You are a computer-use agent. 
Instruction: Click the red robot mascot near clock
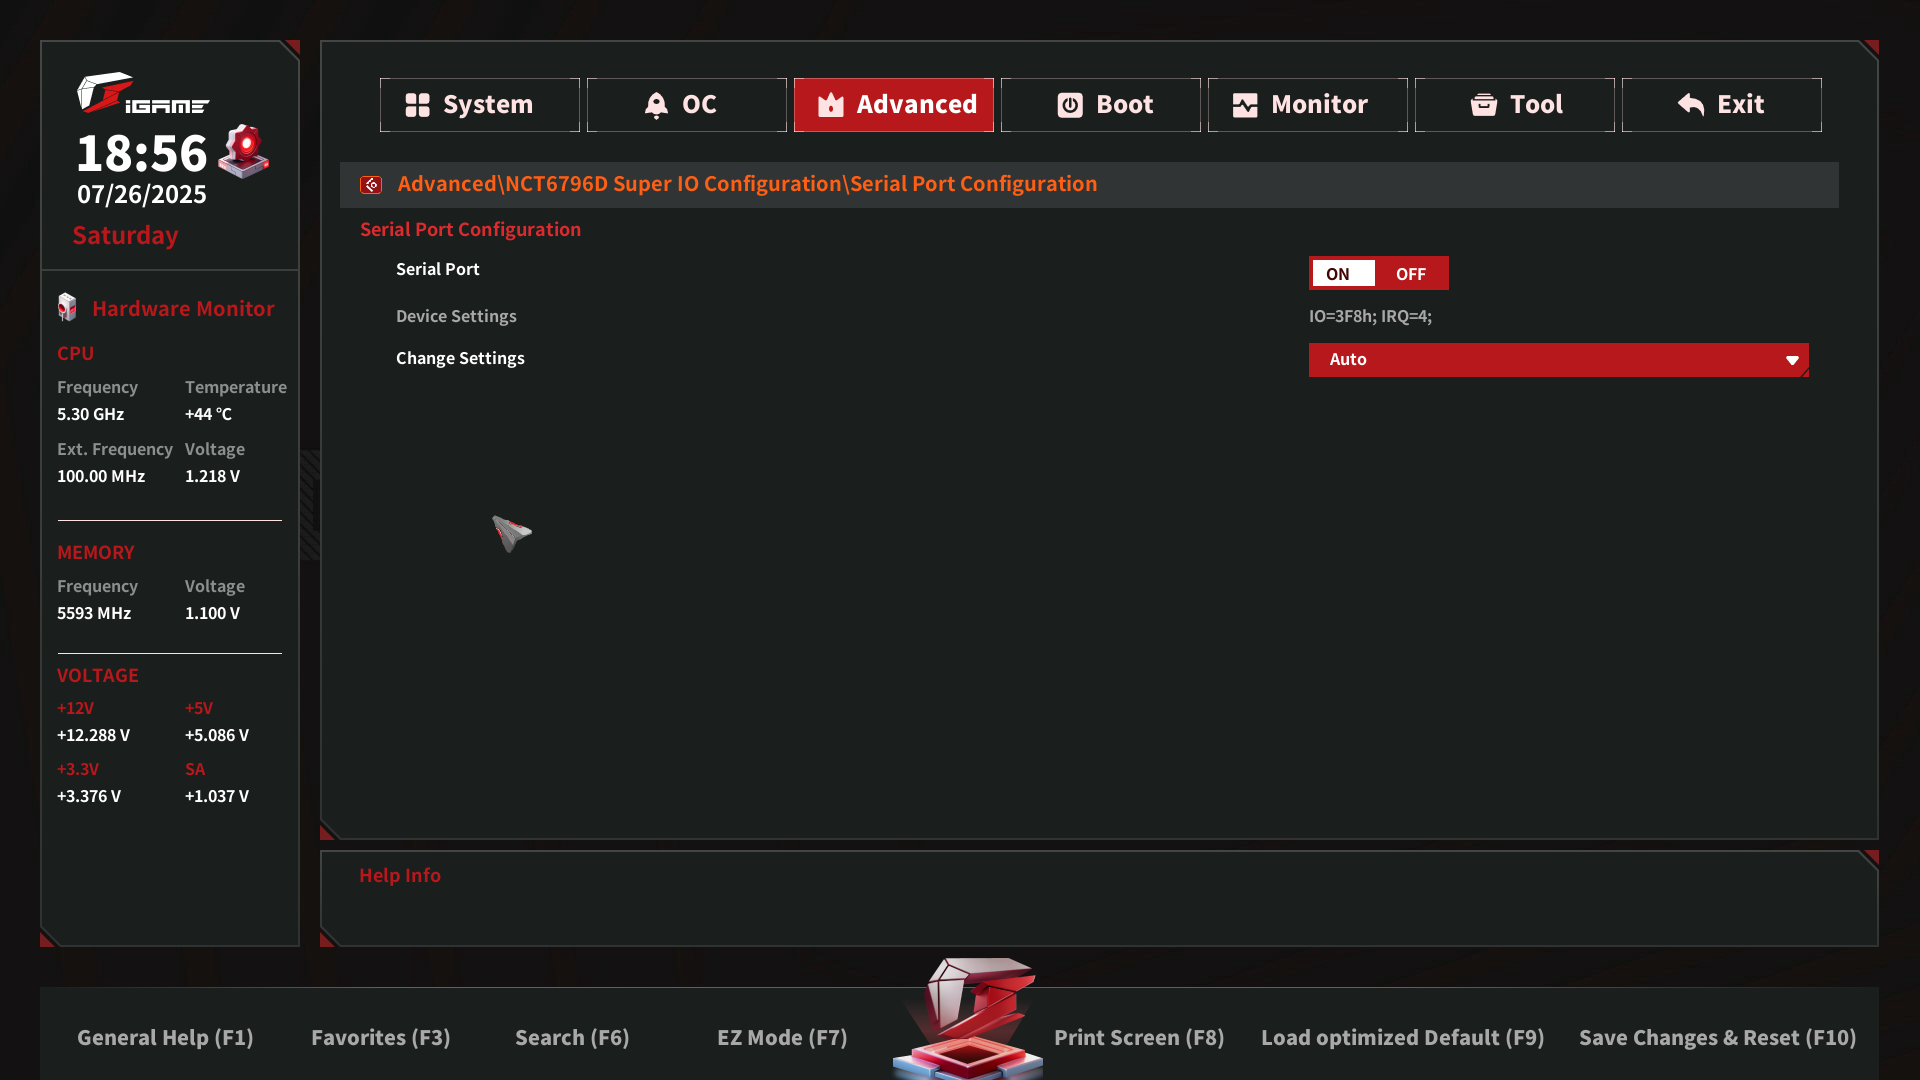pyautogui.click(x=244, y=152)
